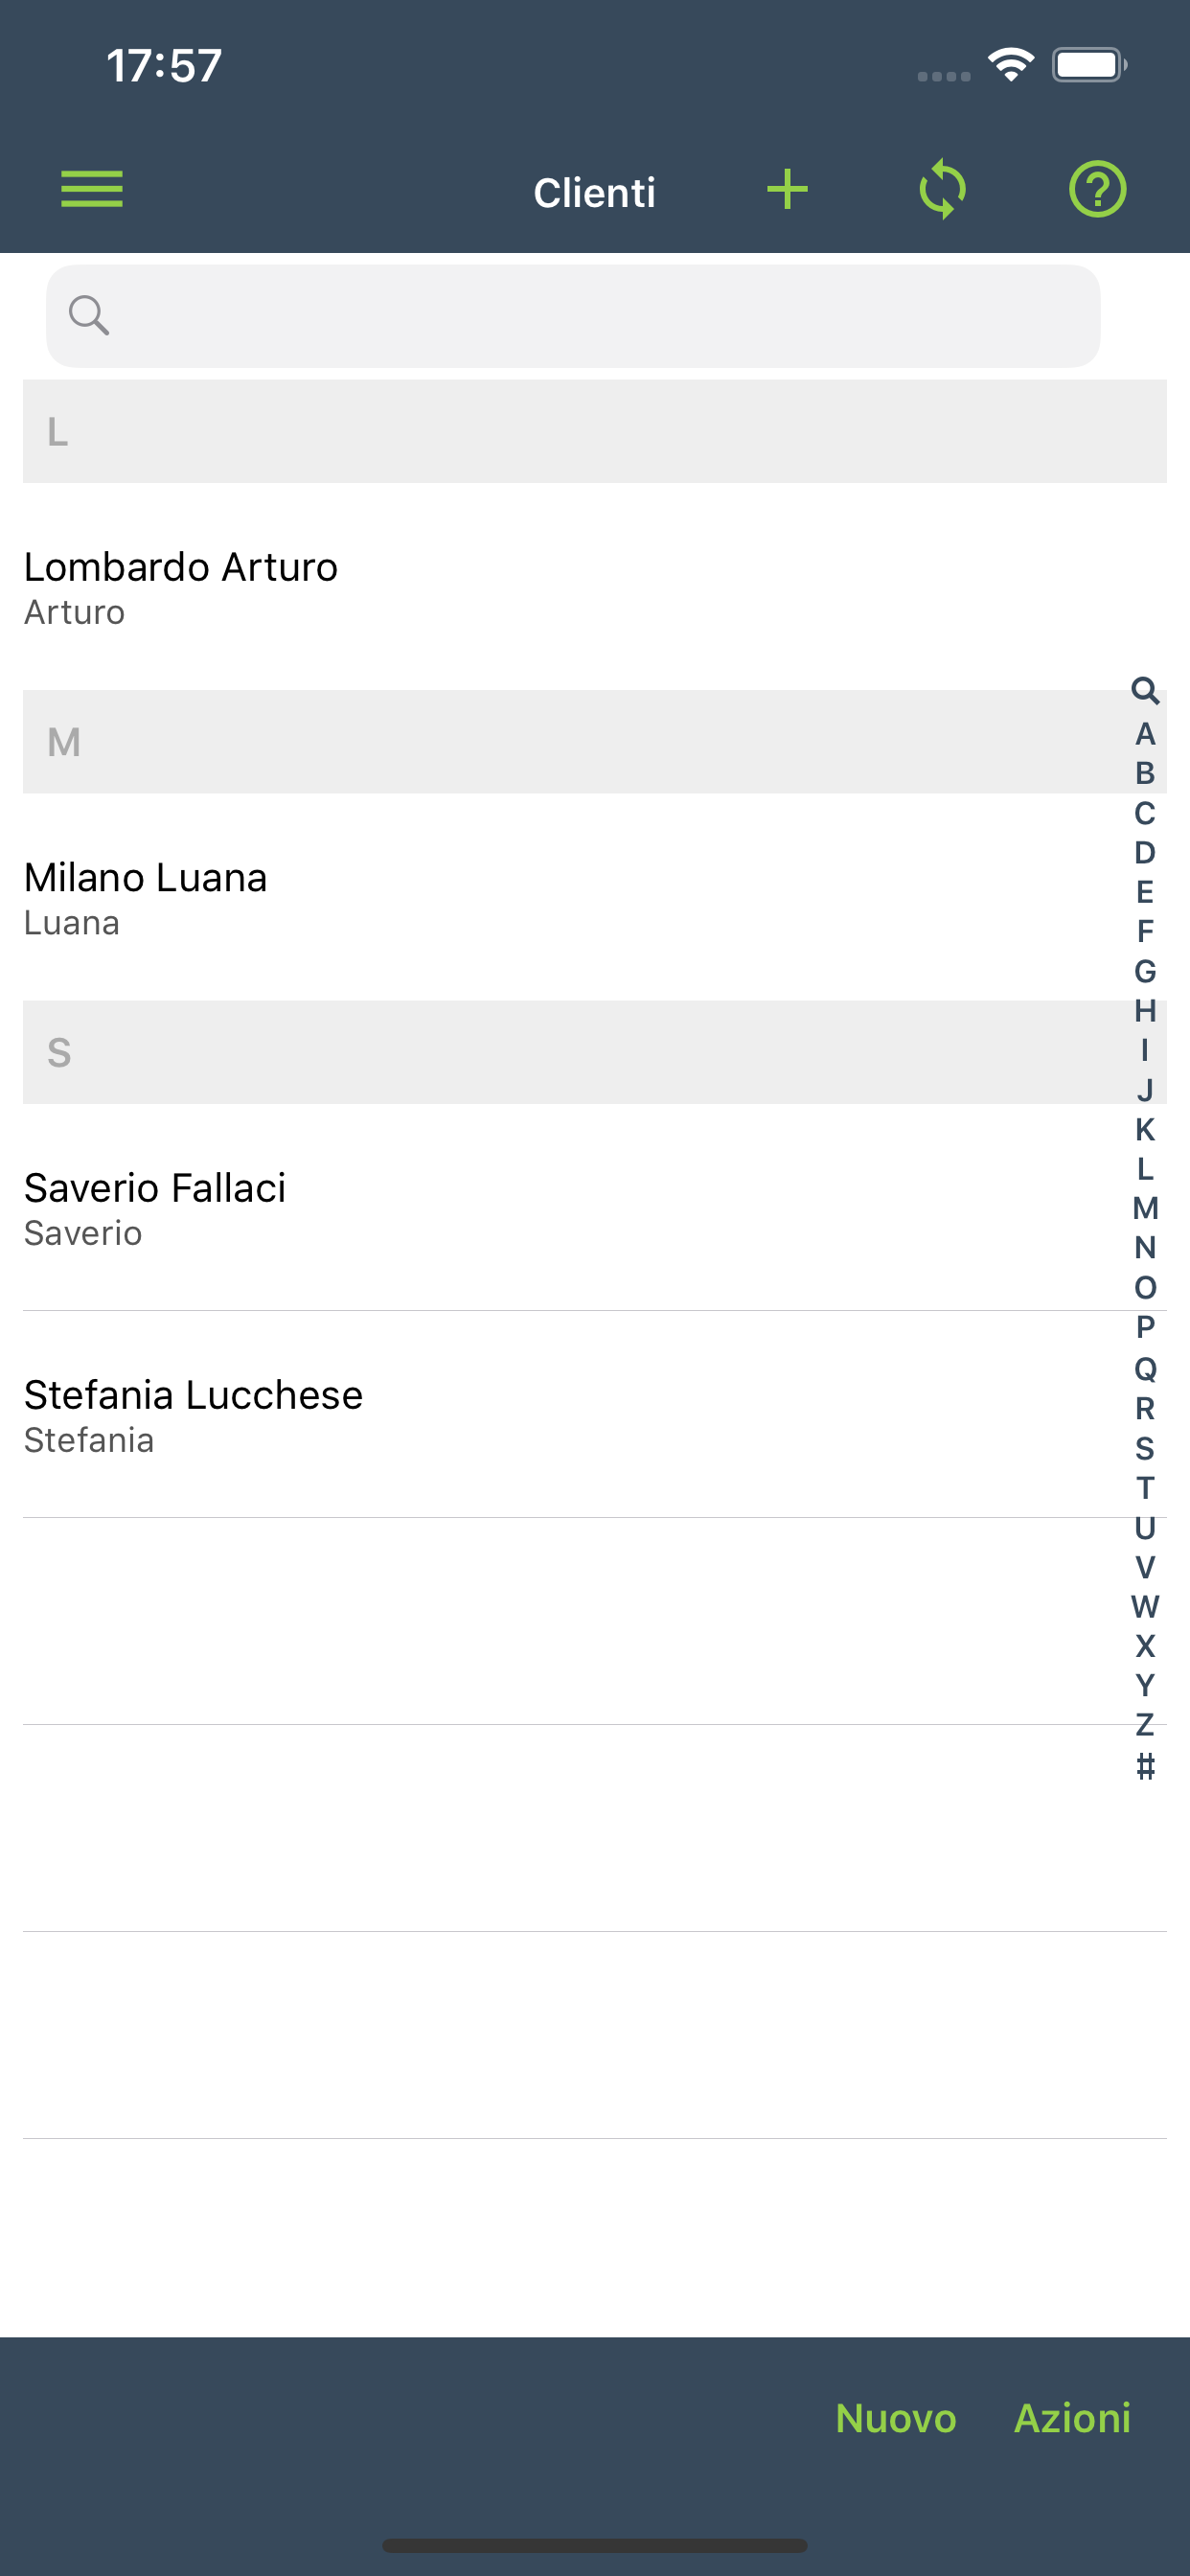The image size is (1190, 2576).
Task: Jump to letter M in index
Action: (1145, 1208)
